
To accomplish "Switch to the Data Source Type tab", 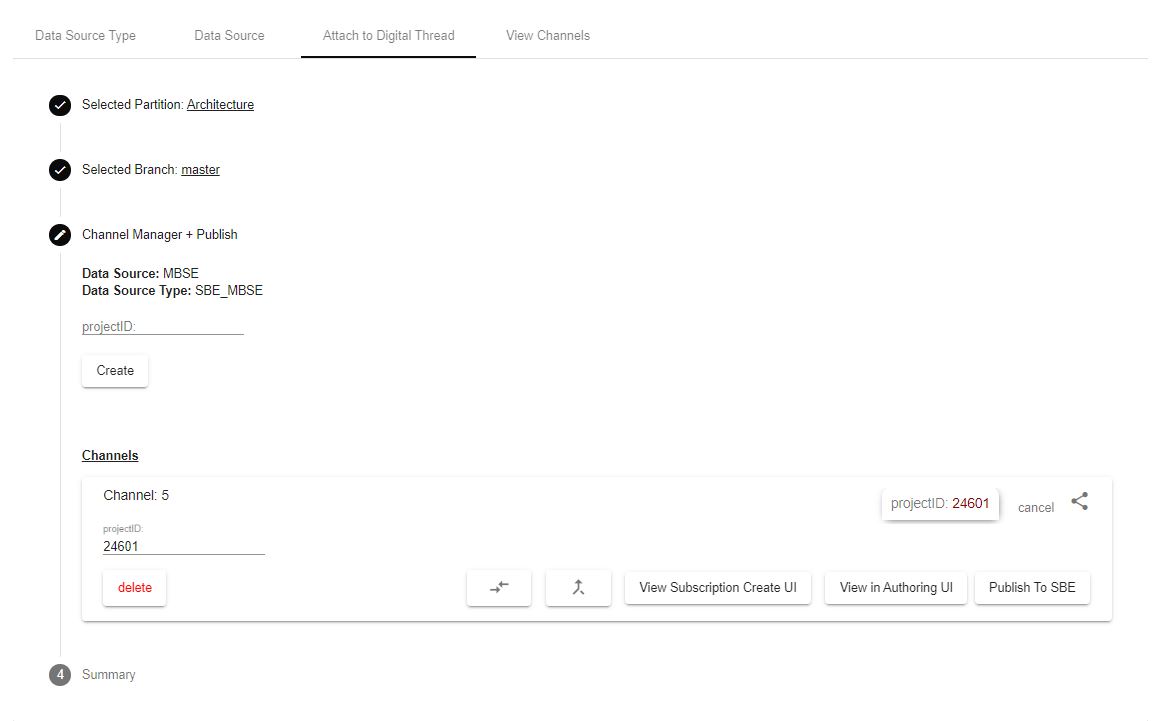I will pos(85,35).
